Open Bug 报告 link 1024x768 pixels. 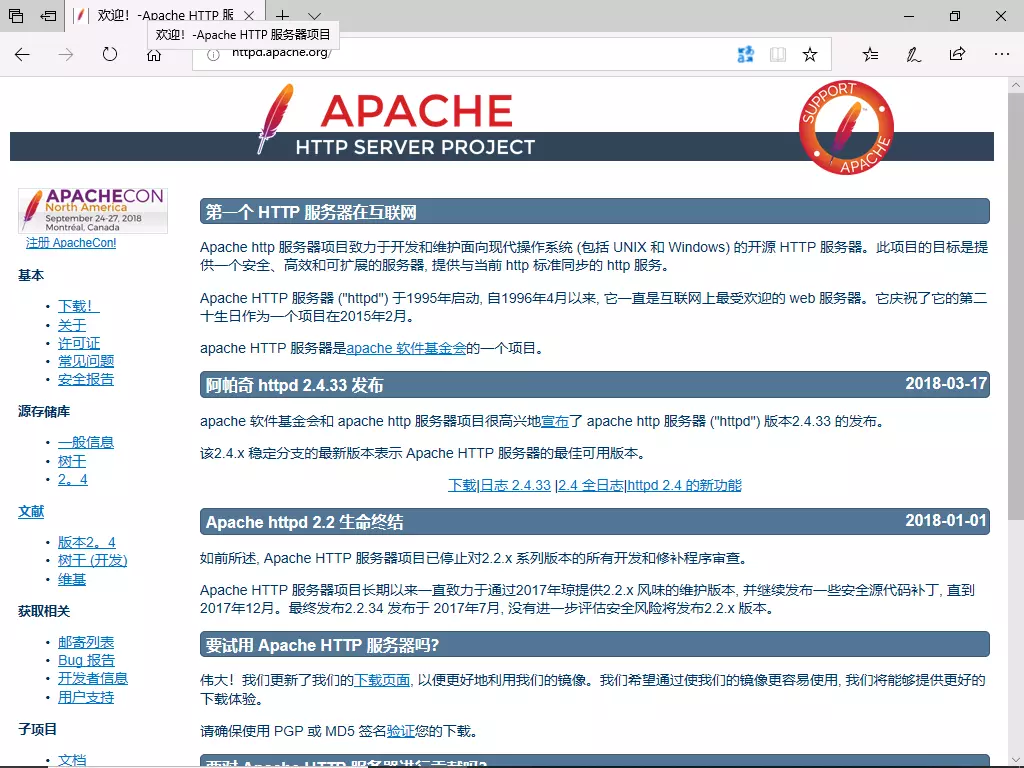[86, 660]
